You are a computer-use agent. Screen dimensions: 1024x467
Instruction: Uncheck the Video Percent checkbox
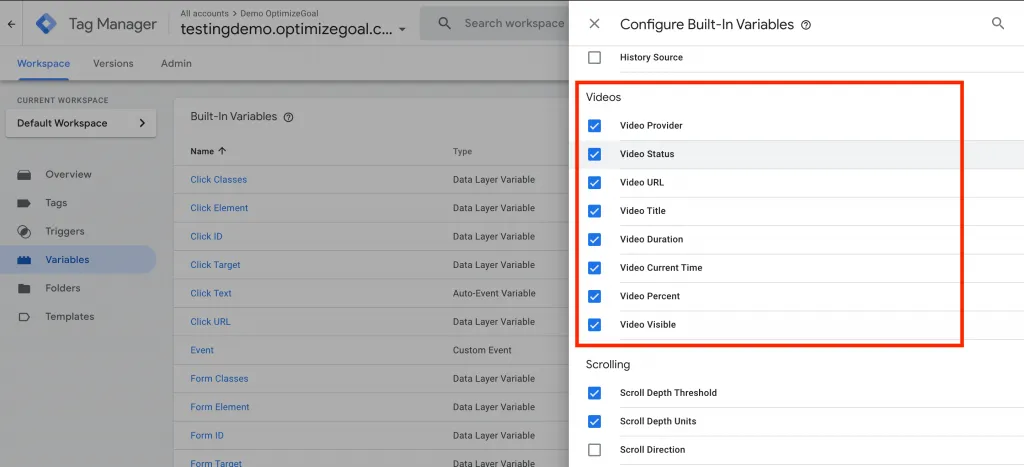pyautogui.click(x=594, y=296)
